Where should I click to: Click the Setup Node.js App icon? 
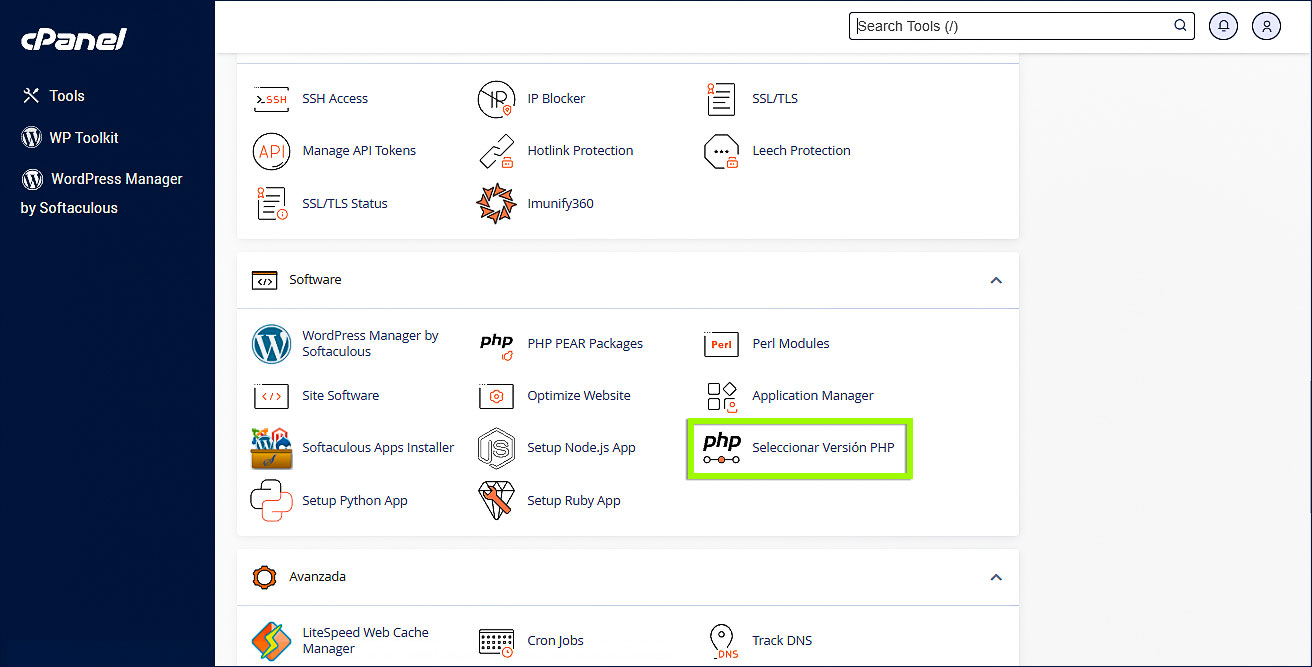pos(496,448)
